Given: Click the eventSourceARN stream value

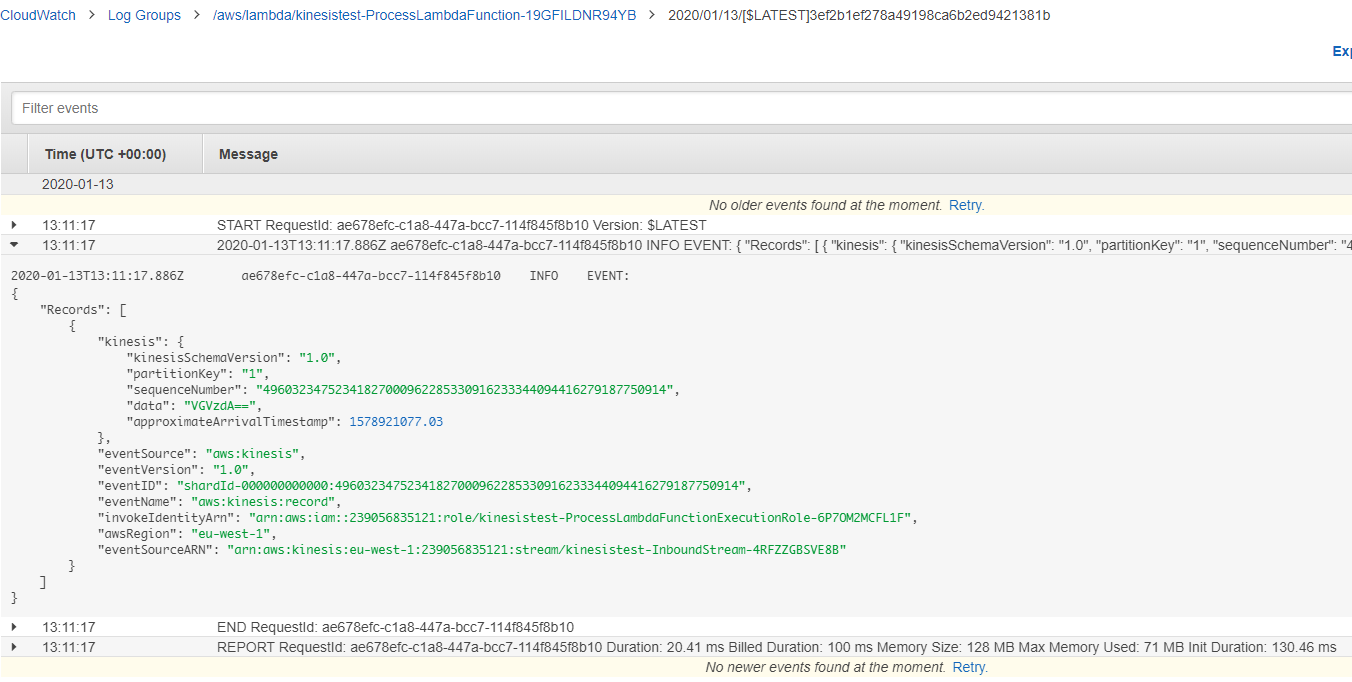Looking at the screenshot, I should click(537, 549).
